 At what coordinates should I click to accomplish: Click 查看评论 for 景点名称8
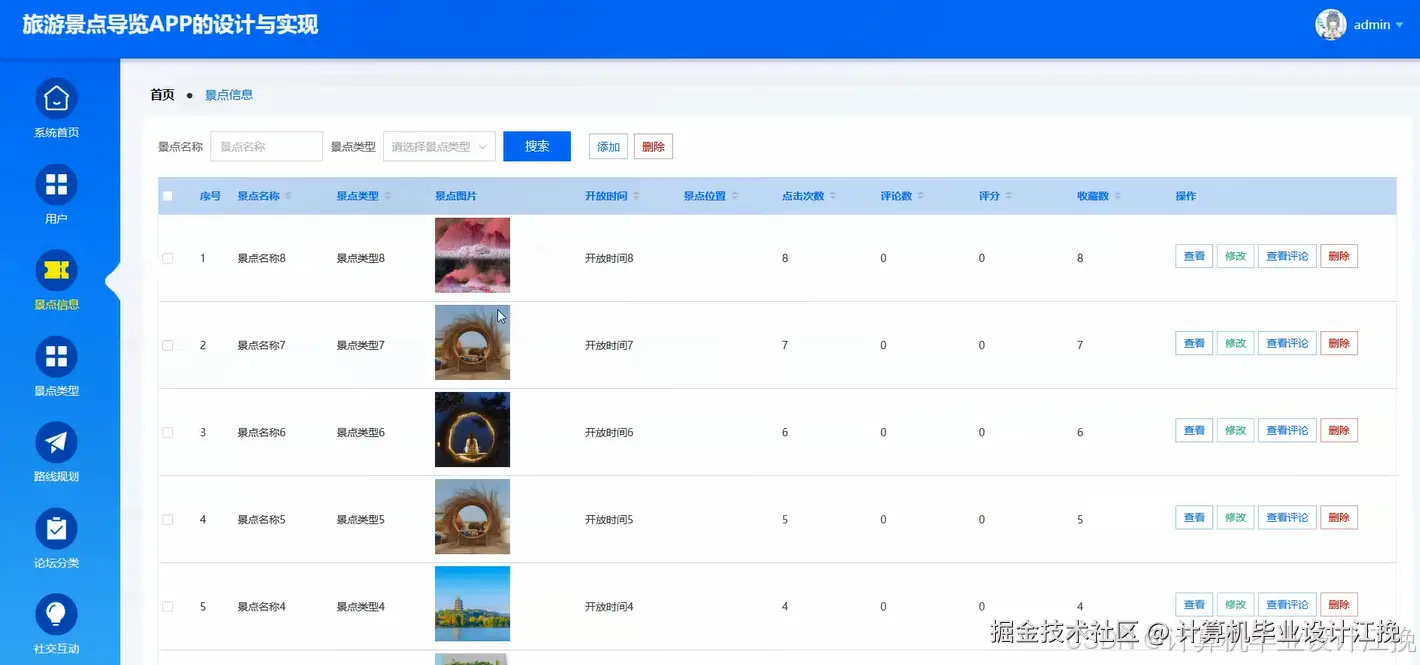[1287, 256]
